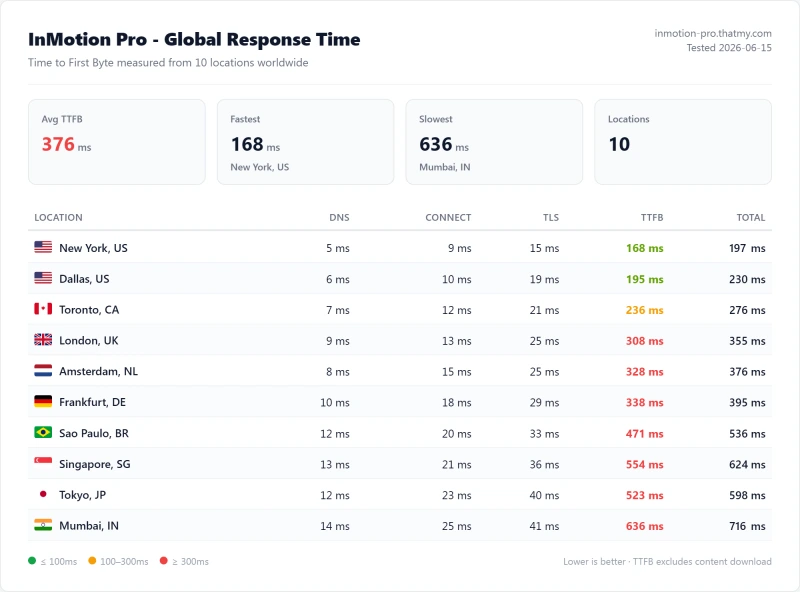Click the green ≤ 100ms legend dot
Screen dimensions: 800x592
(32, 561)
